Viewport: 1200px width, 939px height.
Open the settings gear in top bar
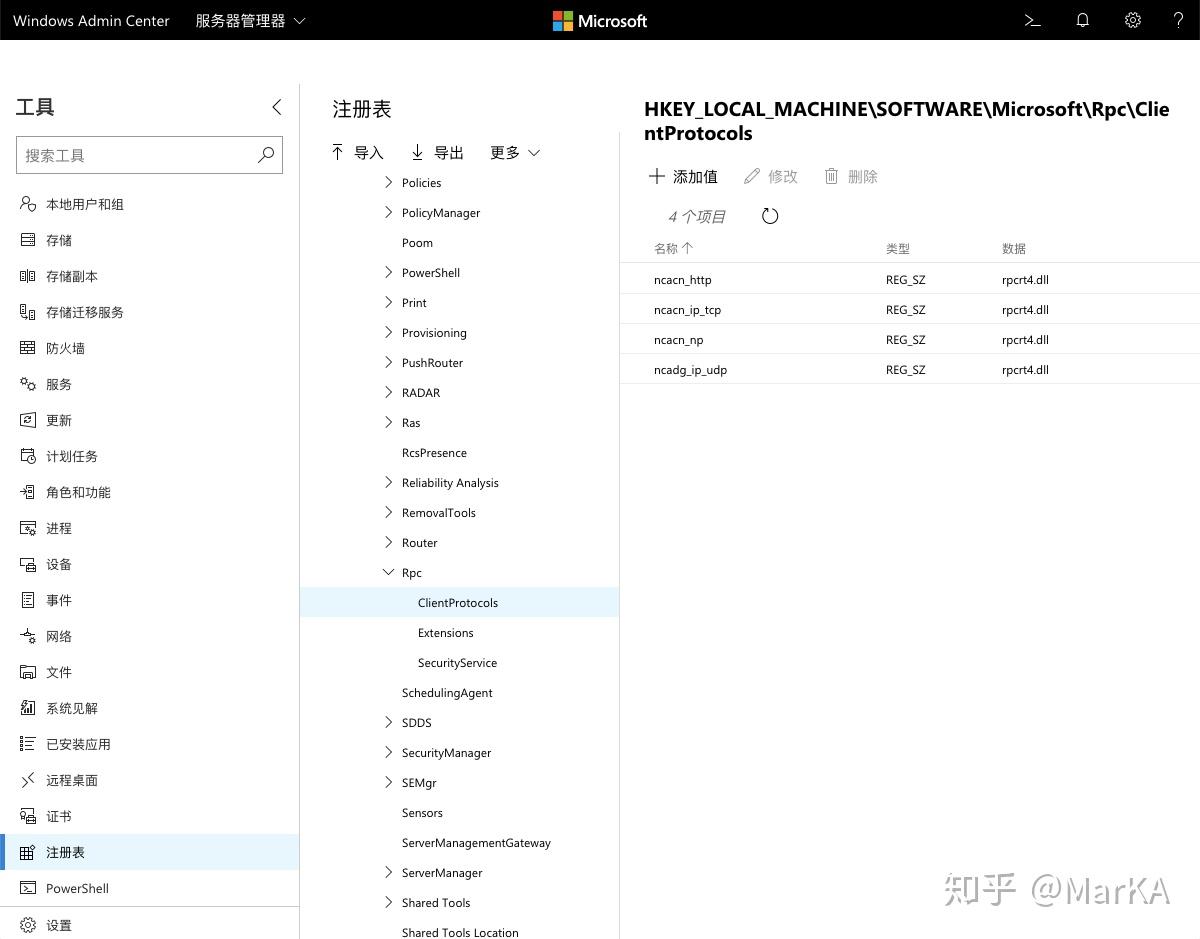click(1132, 20)
